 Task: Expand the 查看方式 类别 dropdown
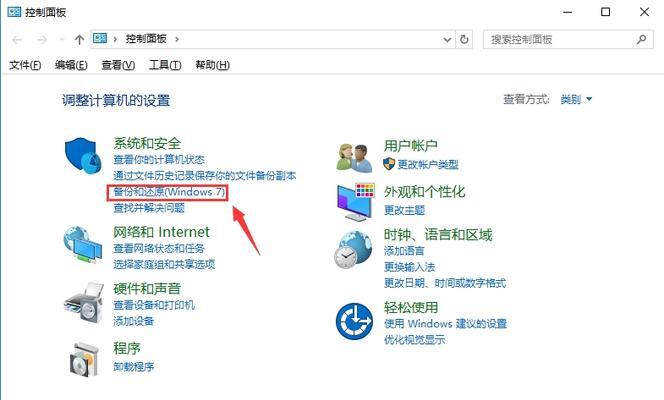click(x=576, y=100)
